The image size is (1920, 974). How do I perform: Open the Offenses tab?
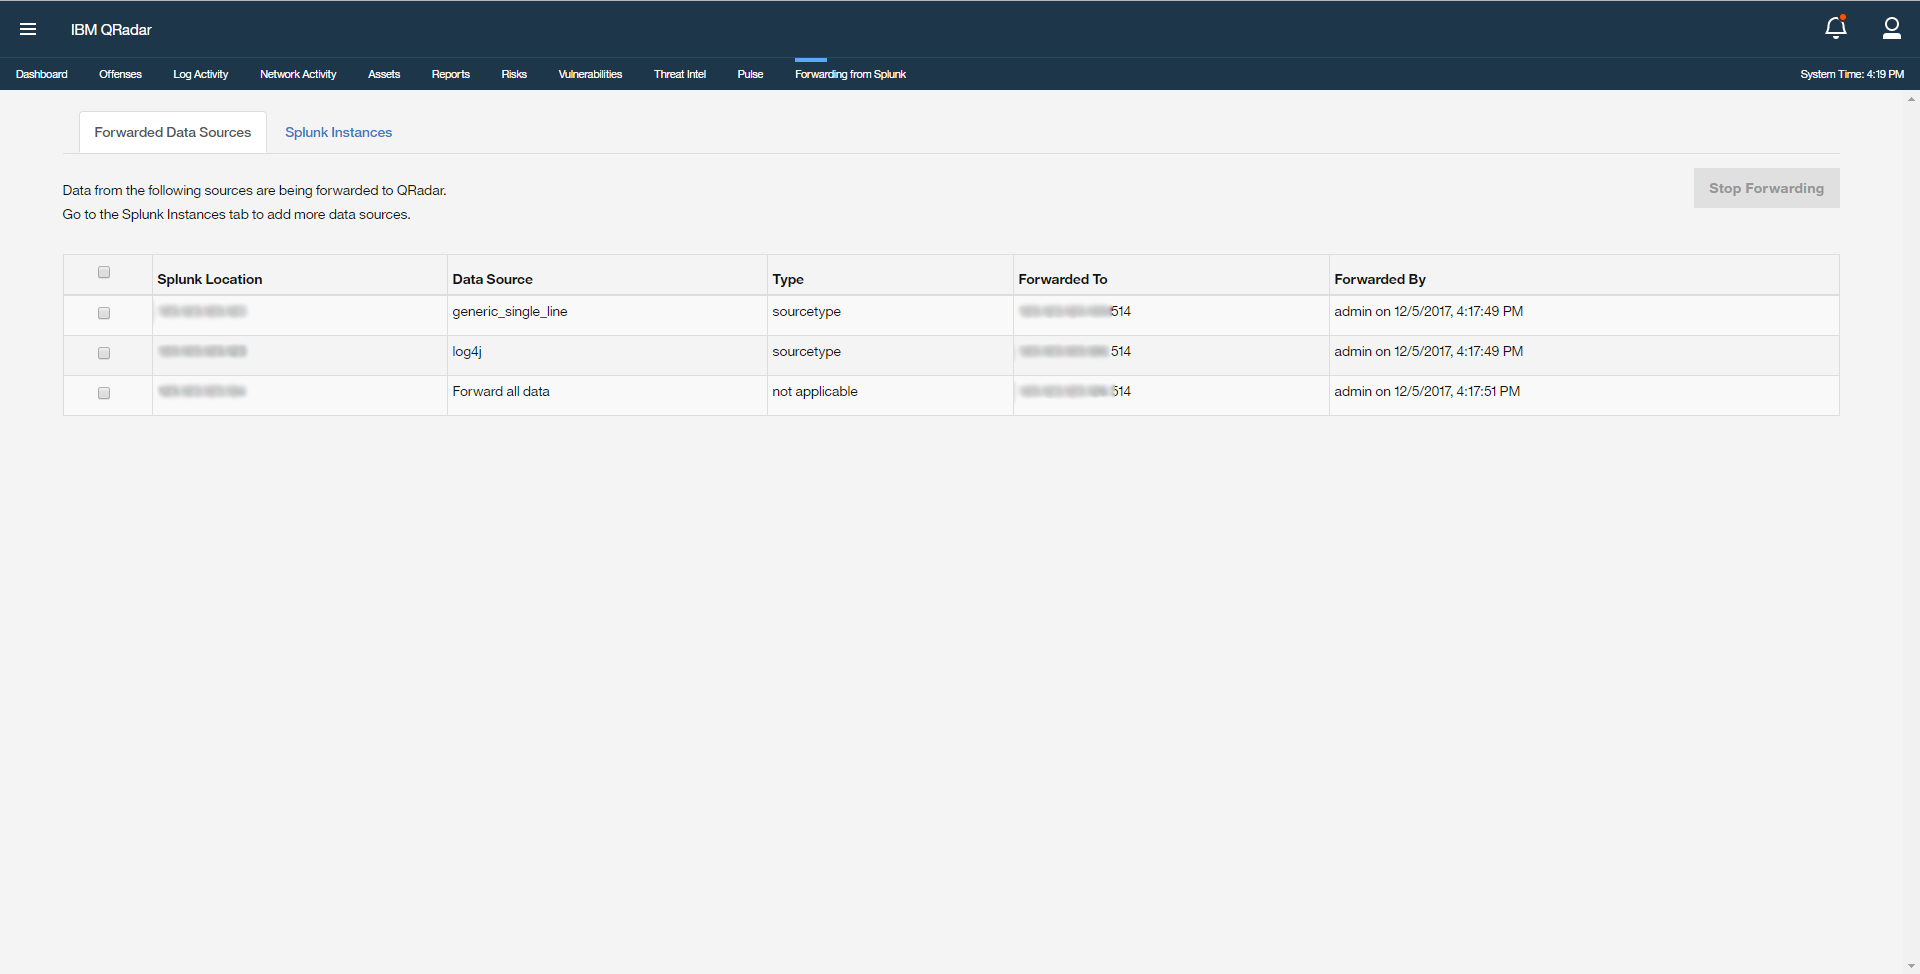[120, 74]
